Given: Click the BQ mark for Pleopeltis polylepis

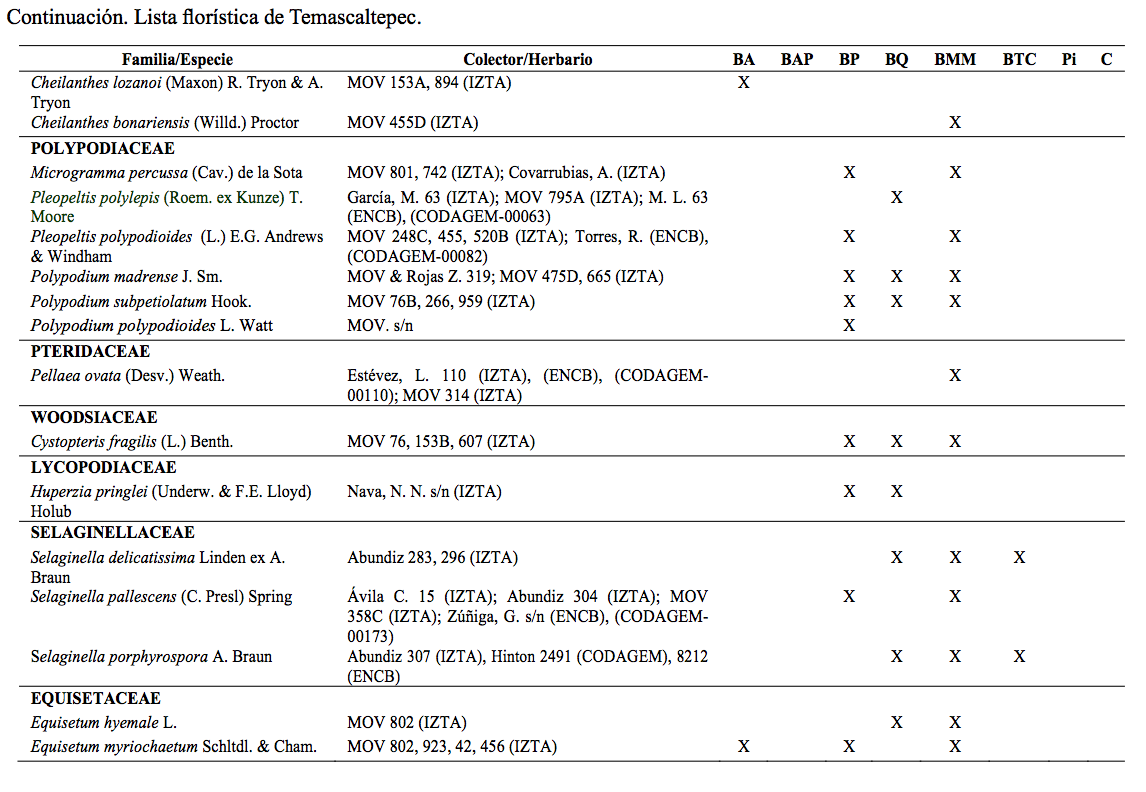Looking at the screenshot, I should click(x=897, y=198).
